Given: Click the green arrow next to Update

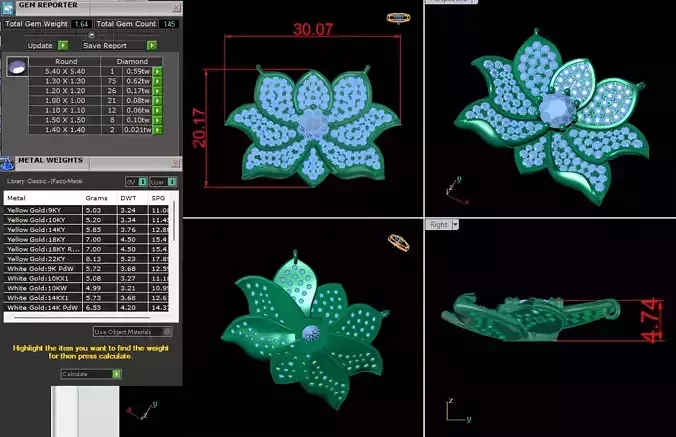Looking at the screenshot, I should pos(63,45).
